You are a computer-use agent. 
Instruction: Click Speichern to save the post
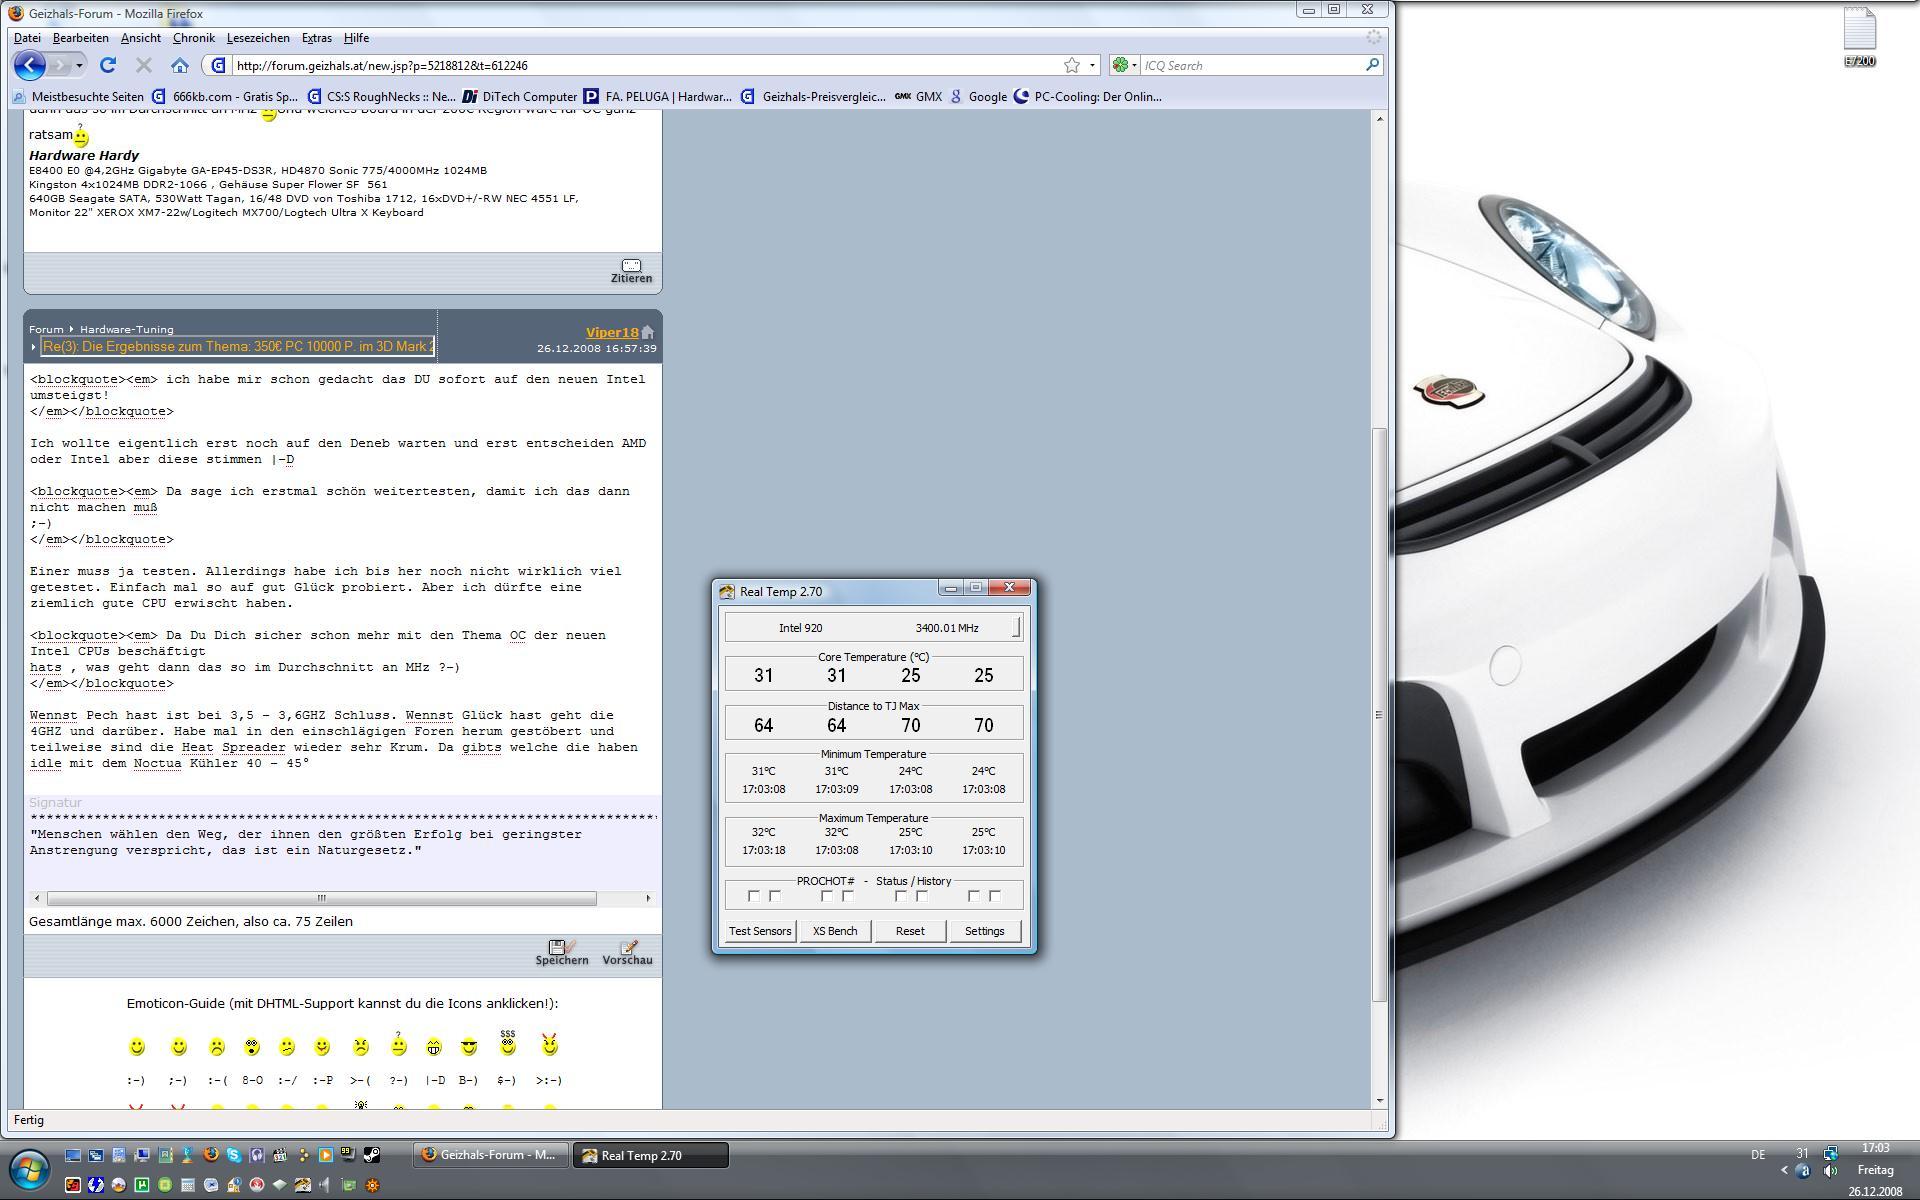coord(562,952)
